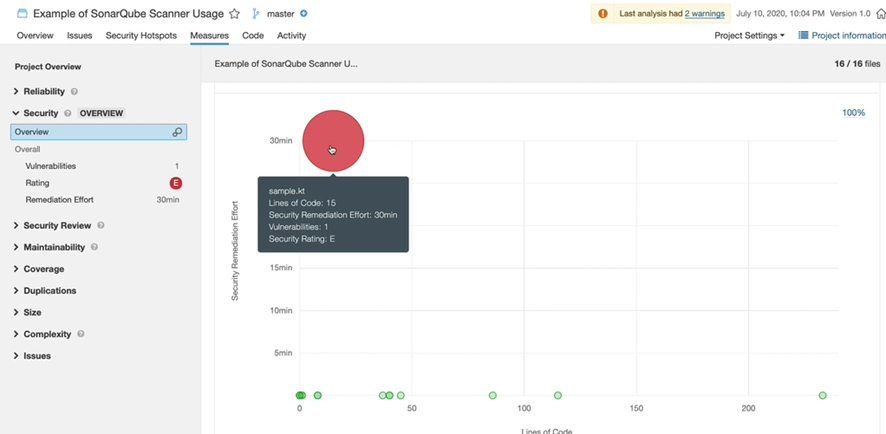
Task: Go to the Overview tab
Action: click(35, 35)
